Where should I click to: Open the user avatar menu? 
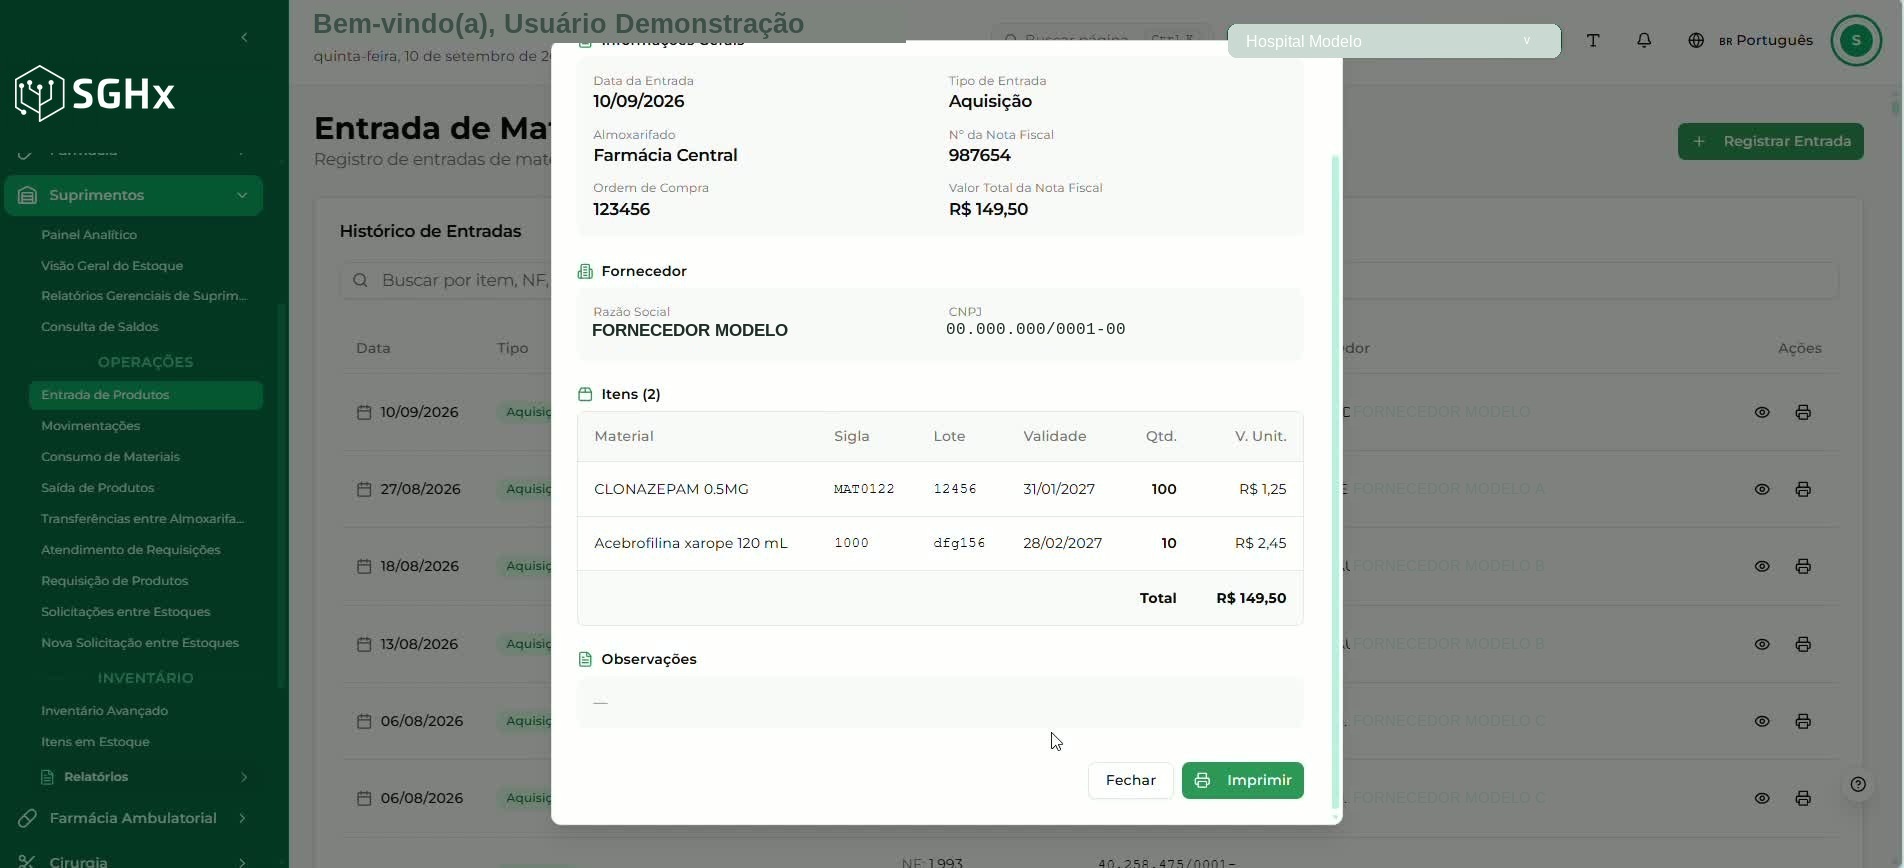tap(1856, 41)
